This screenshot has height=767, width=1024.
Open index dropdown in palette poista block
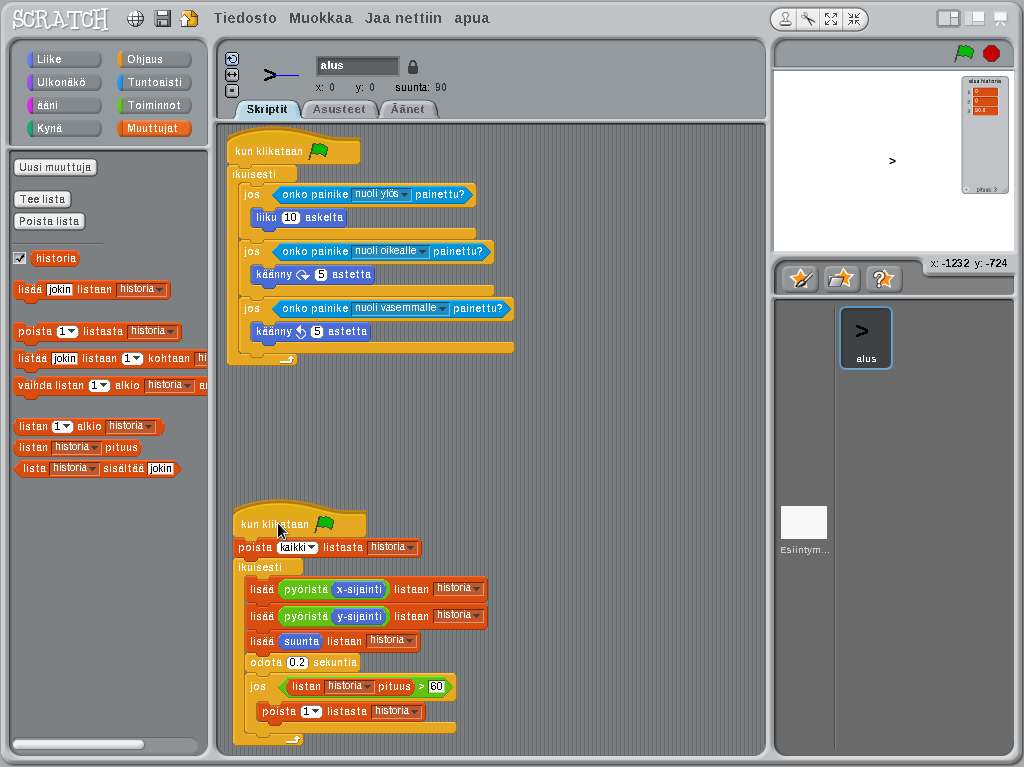pyautogui.click(x=67, y=331)
